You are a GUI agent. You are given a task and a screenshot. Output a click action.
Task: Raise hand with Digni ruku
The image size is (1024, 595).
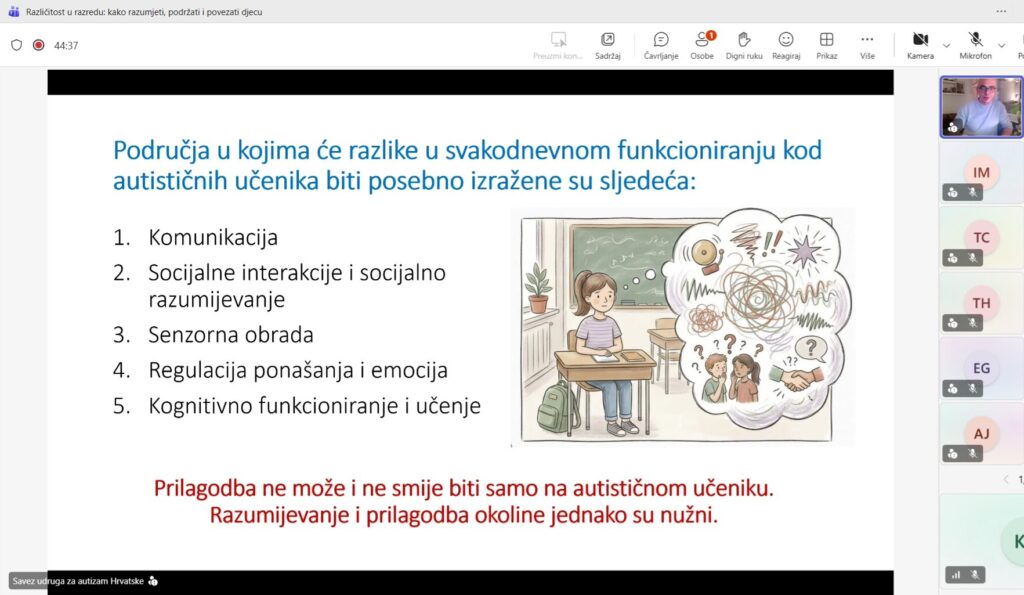[743, 45]
